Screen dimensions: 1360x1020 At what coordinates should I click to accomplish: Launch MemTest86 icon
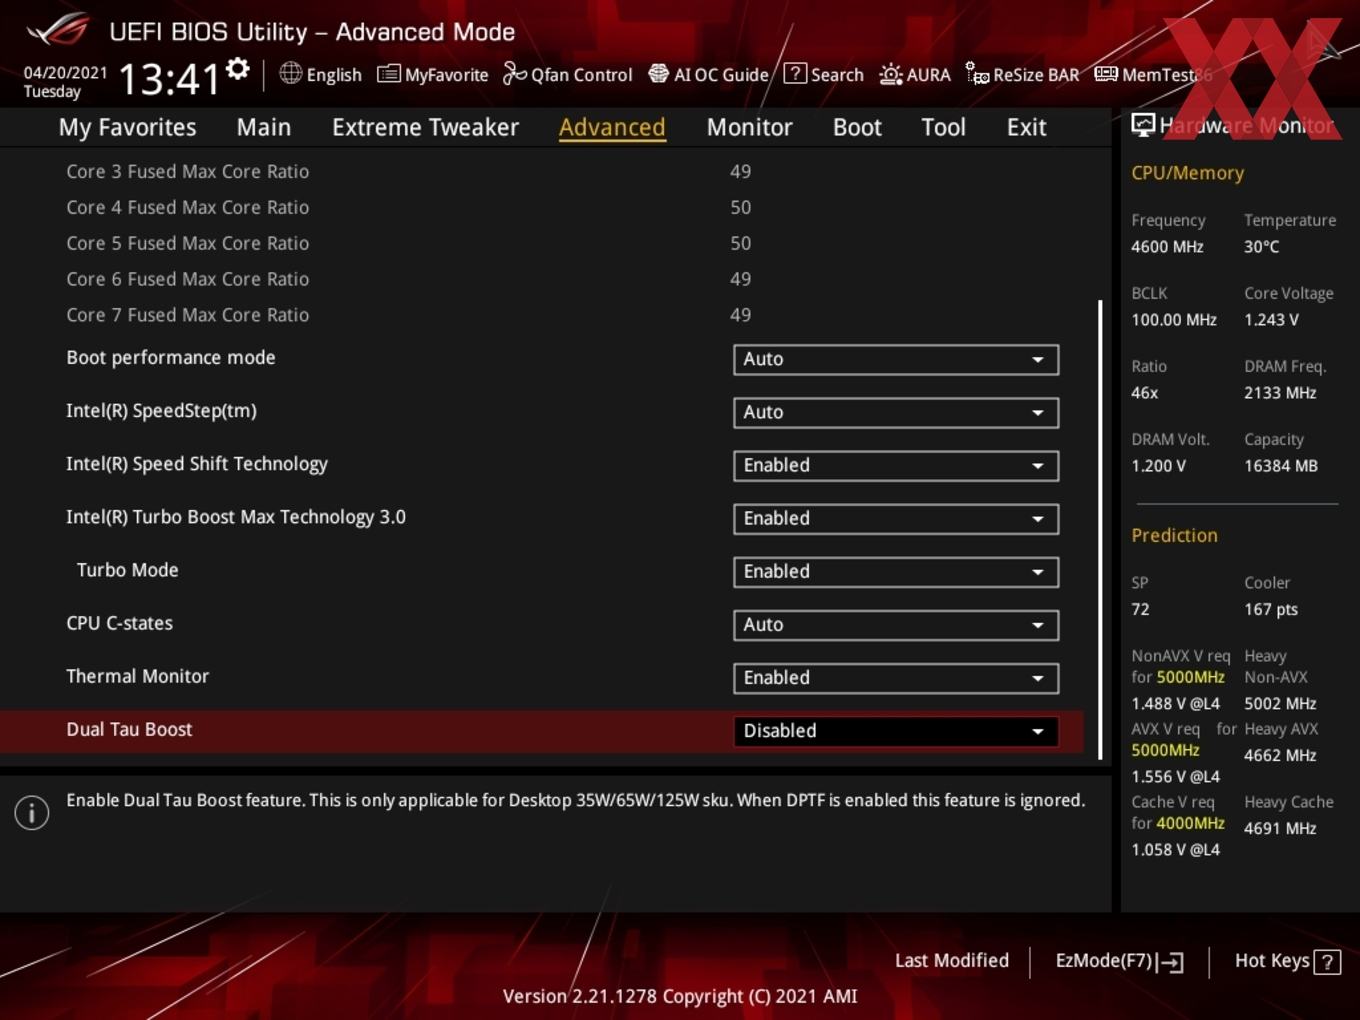tap(1105, 74)
